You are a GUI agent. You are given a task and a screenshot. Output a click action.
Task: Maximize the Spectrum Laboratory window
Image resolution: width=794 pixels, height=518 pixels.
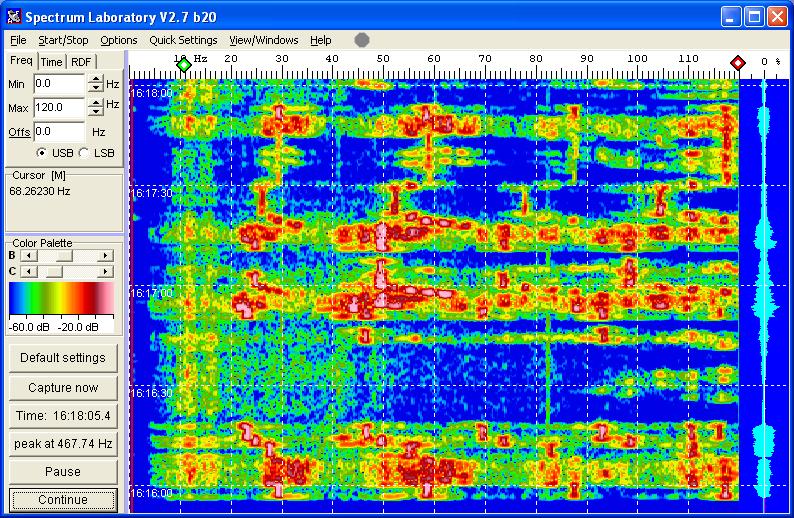click(753, 17)
